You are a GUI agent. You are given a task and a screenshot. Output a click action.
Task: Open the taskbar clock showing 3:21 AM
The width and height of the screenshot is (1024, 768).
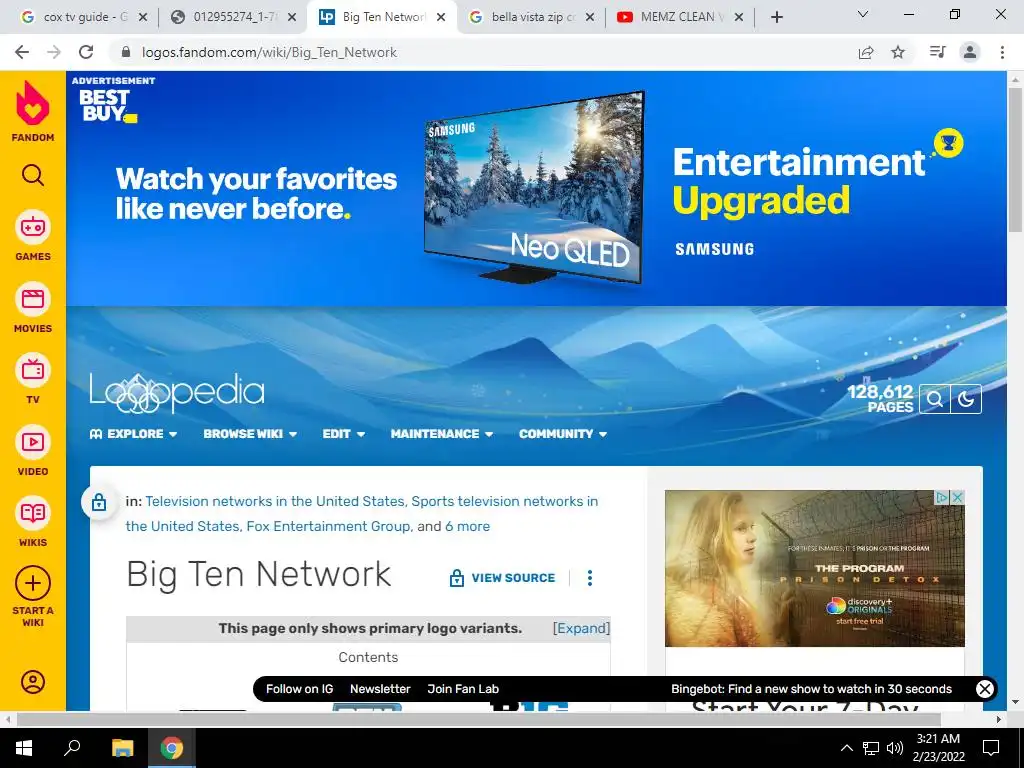pyautogui.click(x=938, y=748)
